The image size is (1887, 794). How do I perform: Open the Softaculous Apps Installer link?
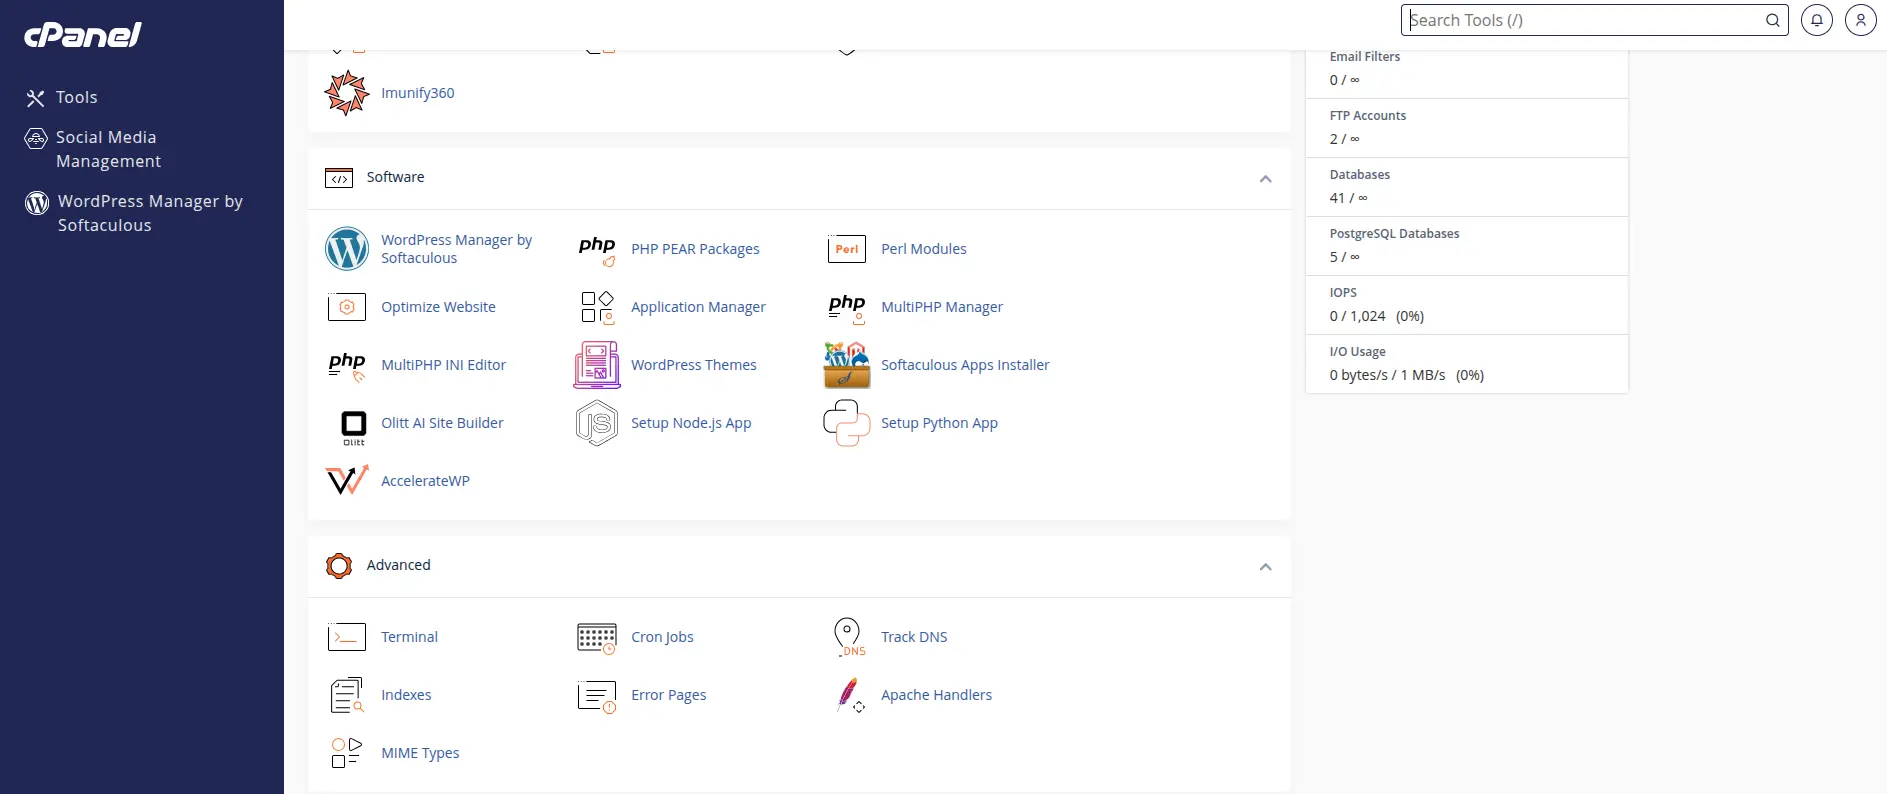pyautogui.click(x=965, y=365)
